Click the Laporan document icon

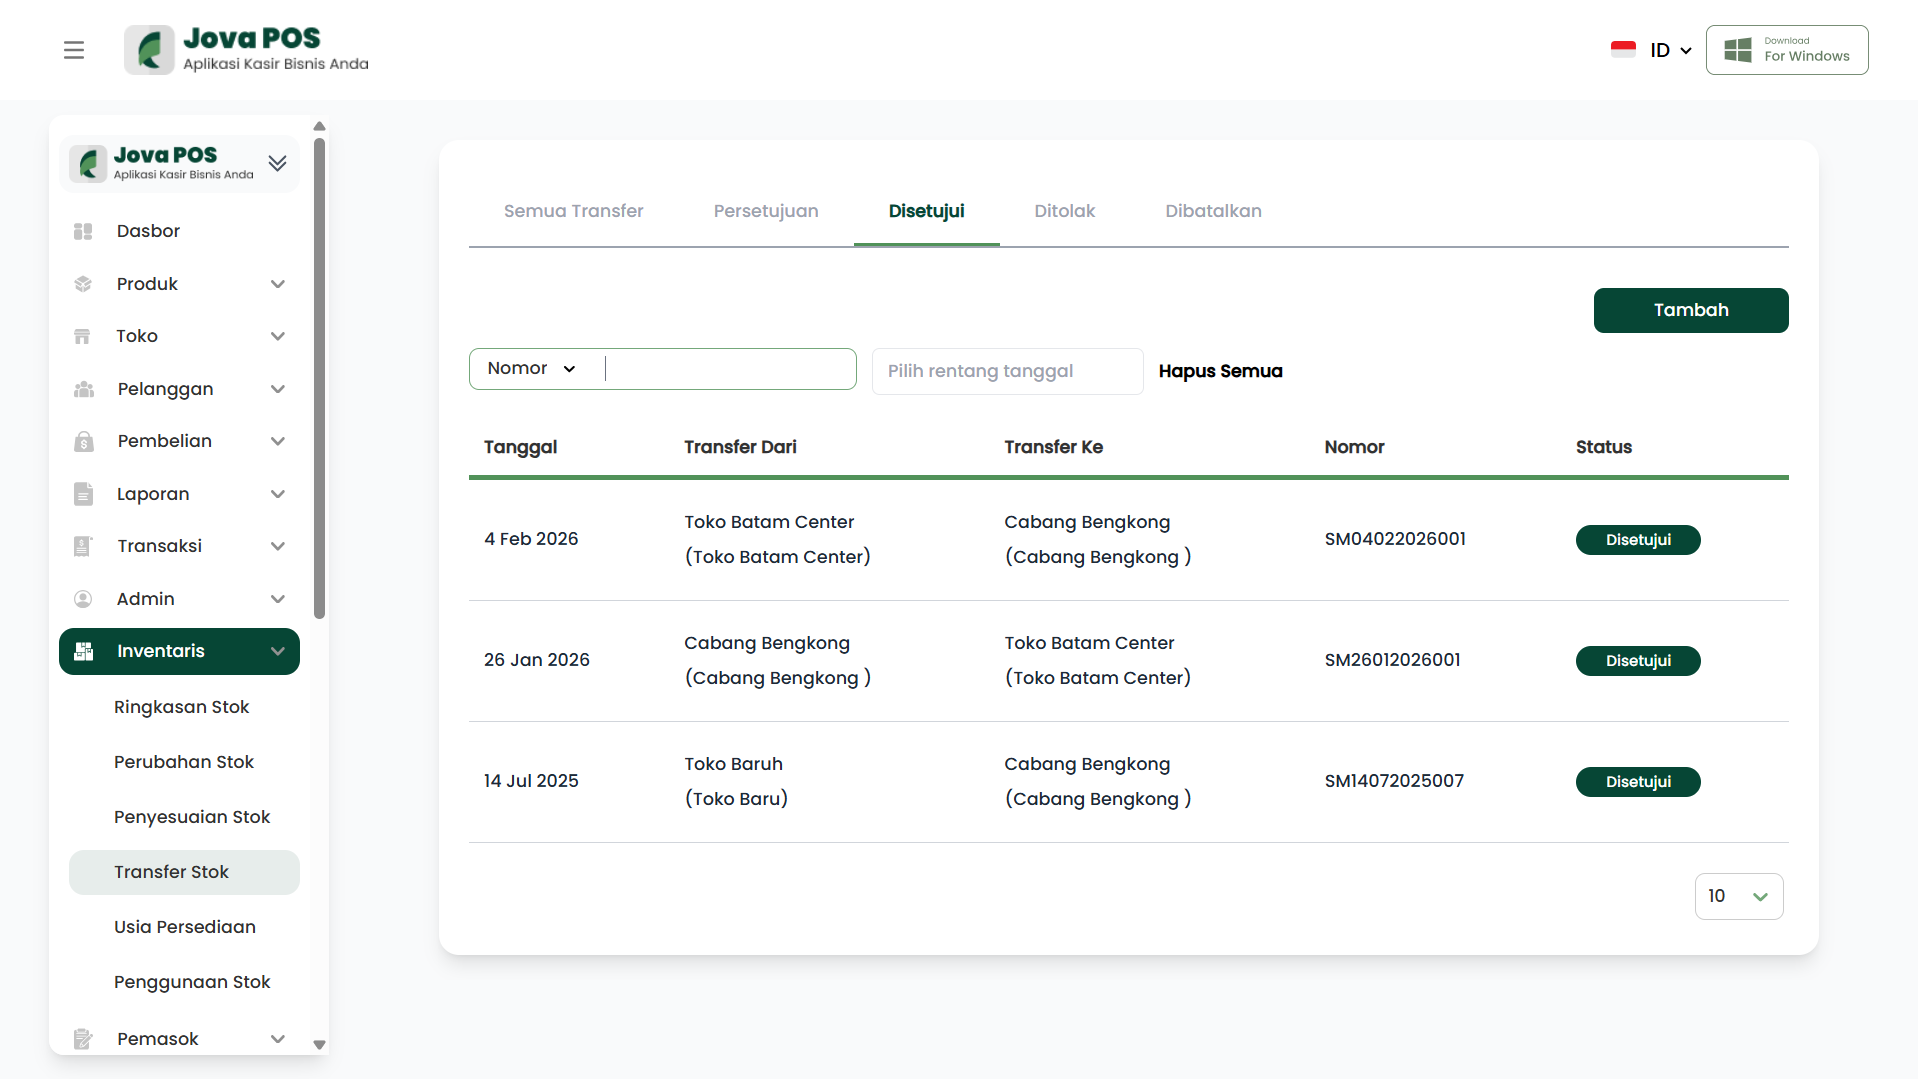point(83,494)
